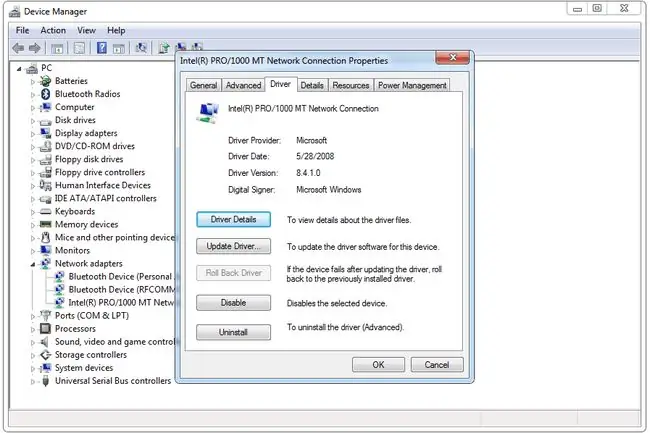Image resolution: width=650 pixels, height=433 pixels.
Task: Click the Universal Serial Bus controllers icon
Action: pyautogui.click(x=46, y=381)
